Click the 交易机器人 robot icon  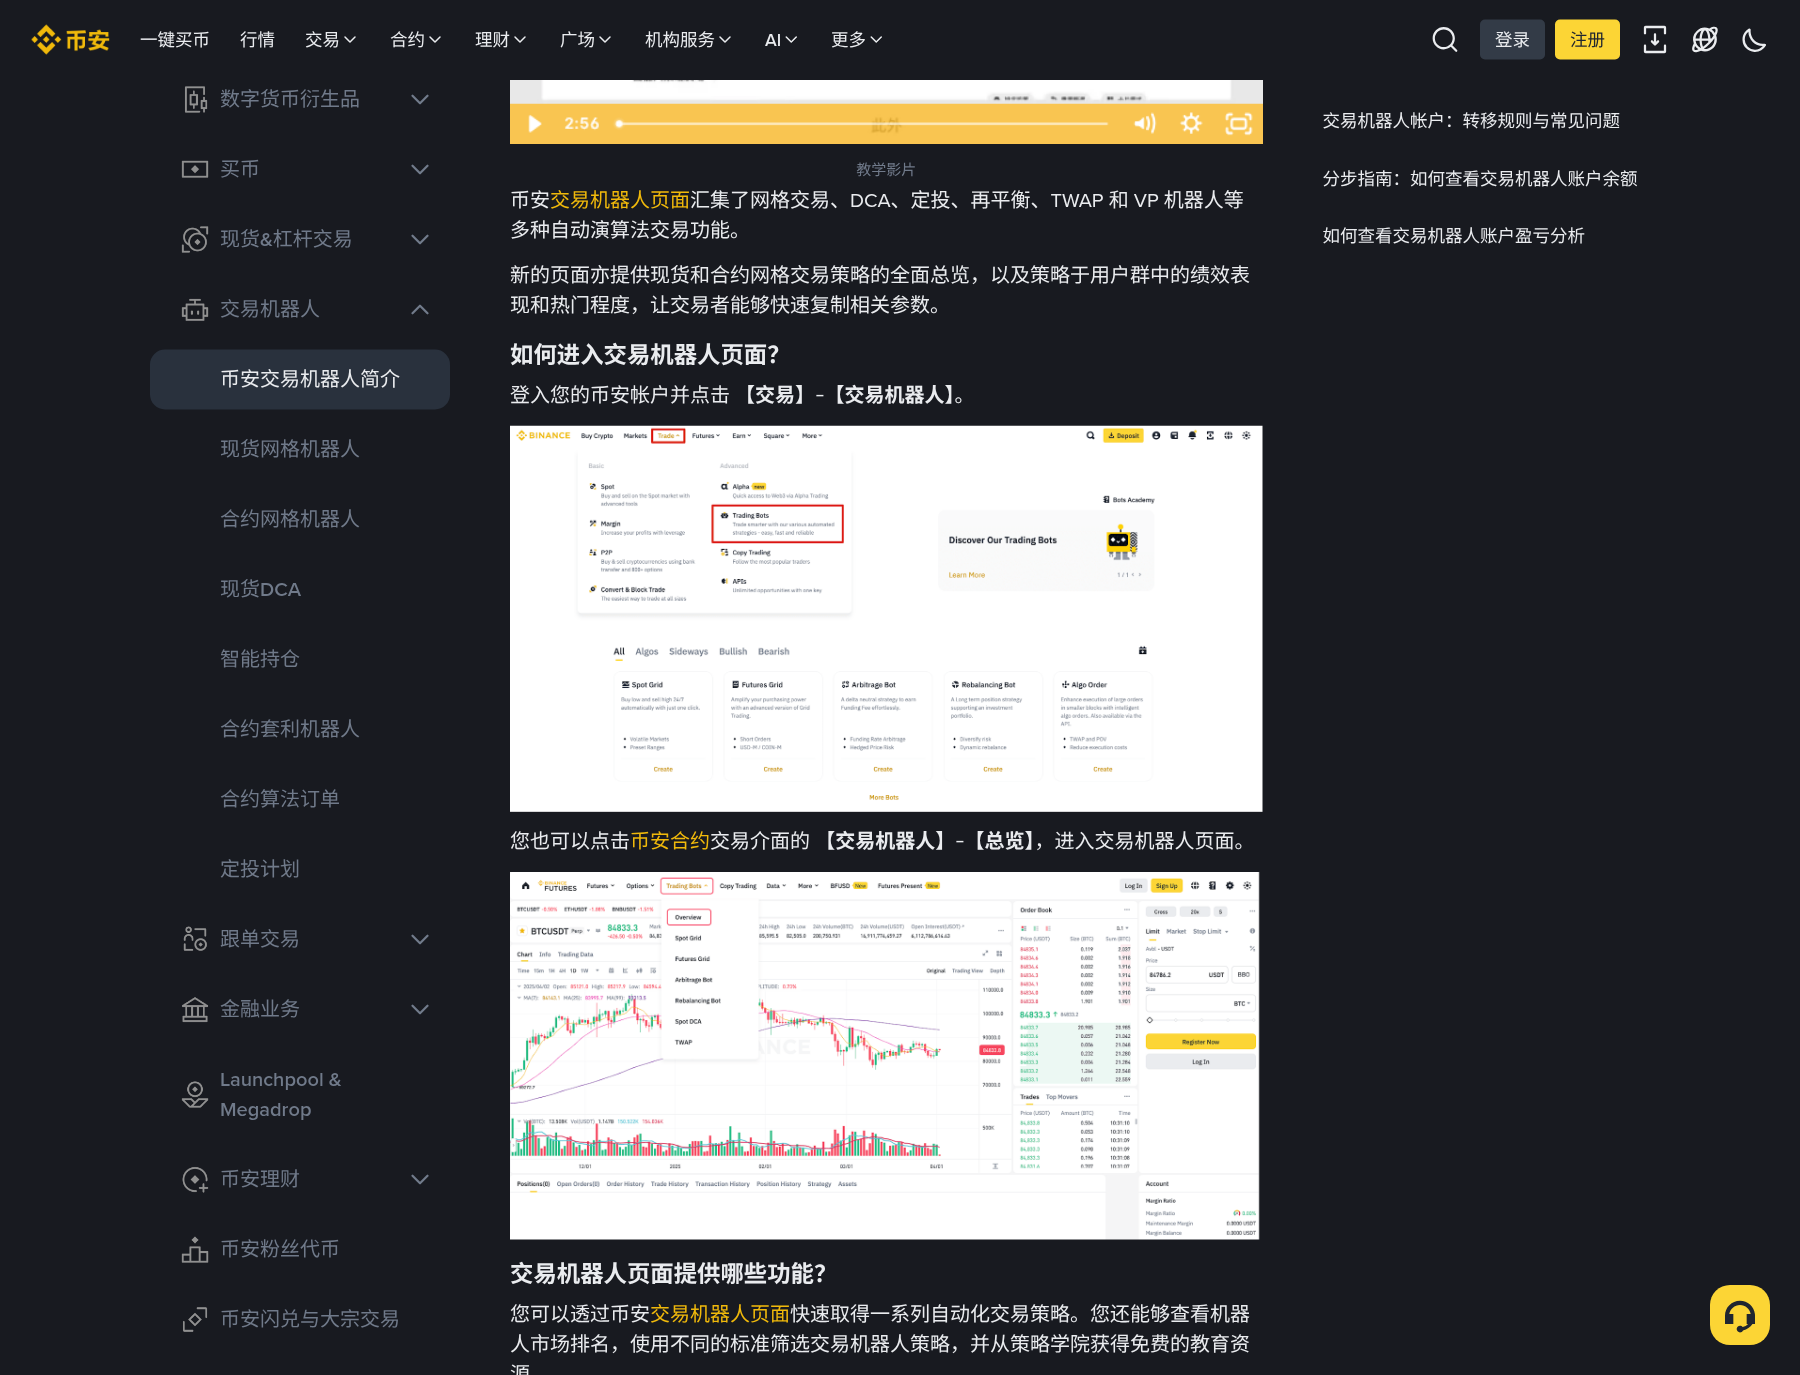tap(195, 309)
